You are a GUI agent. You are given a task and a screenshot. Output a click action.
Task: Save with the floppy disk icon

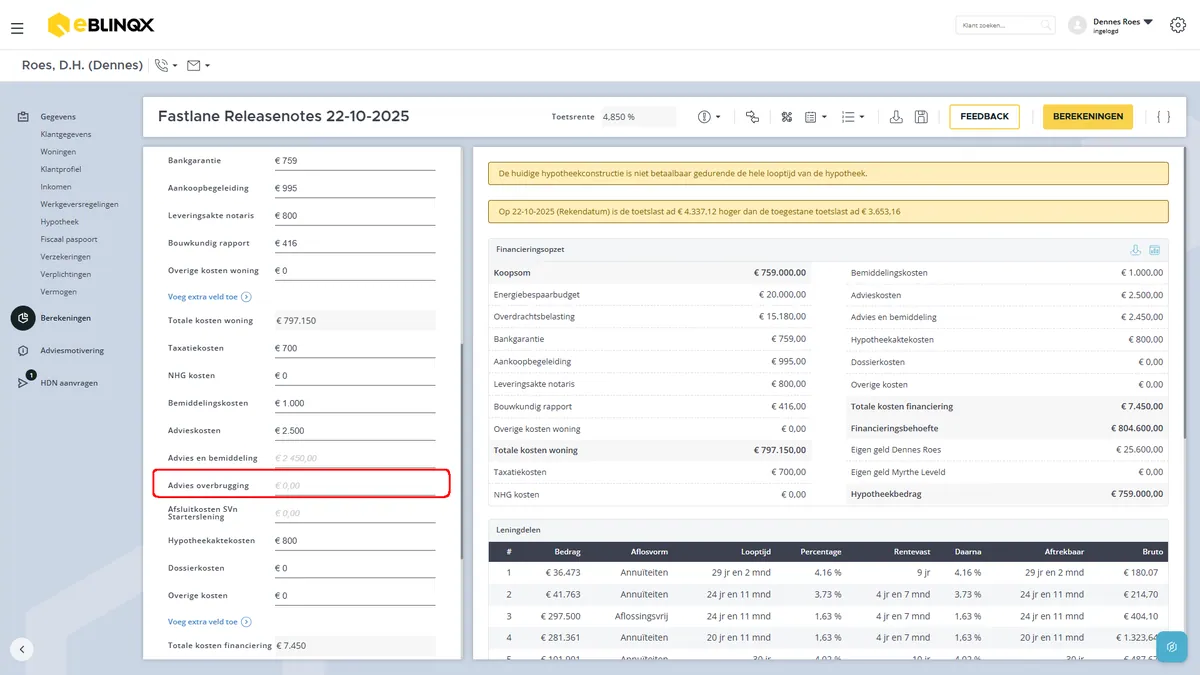921,117
